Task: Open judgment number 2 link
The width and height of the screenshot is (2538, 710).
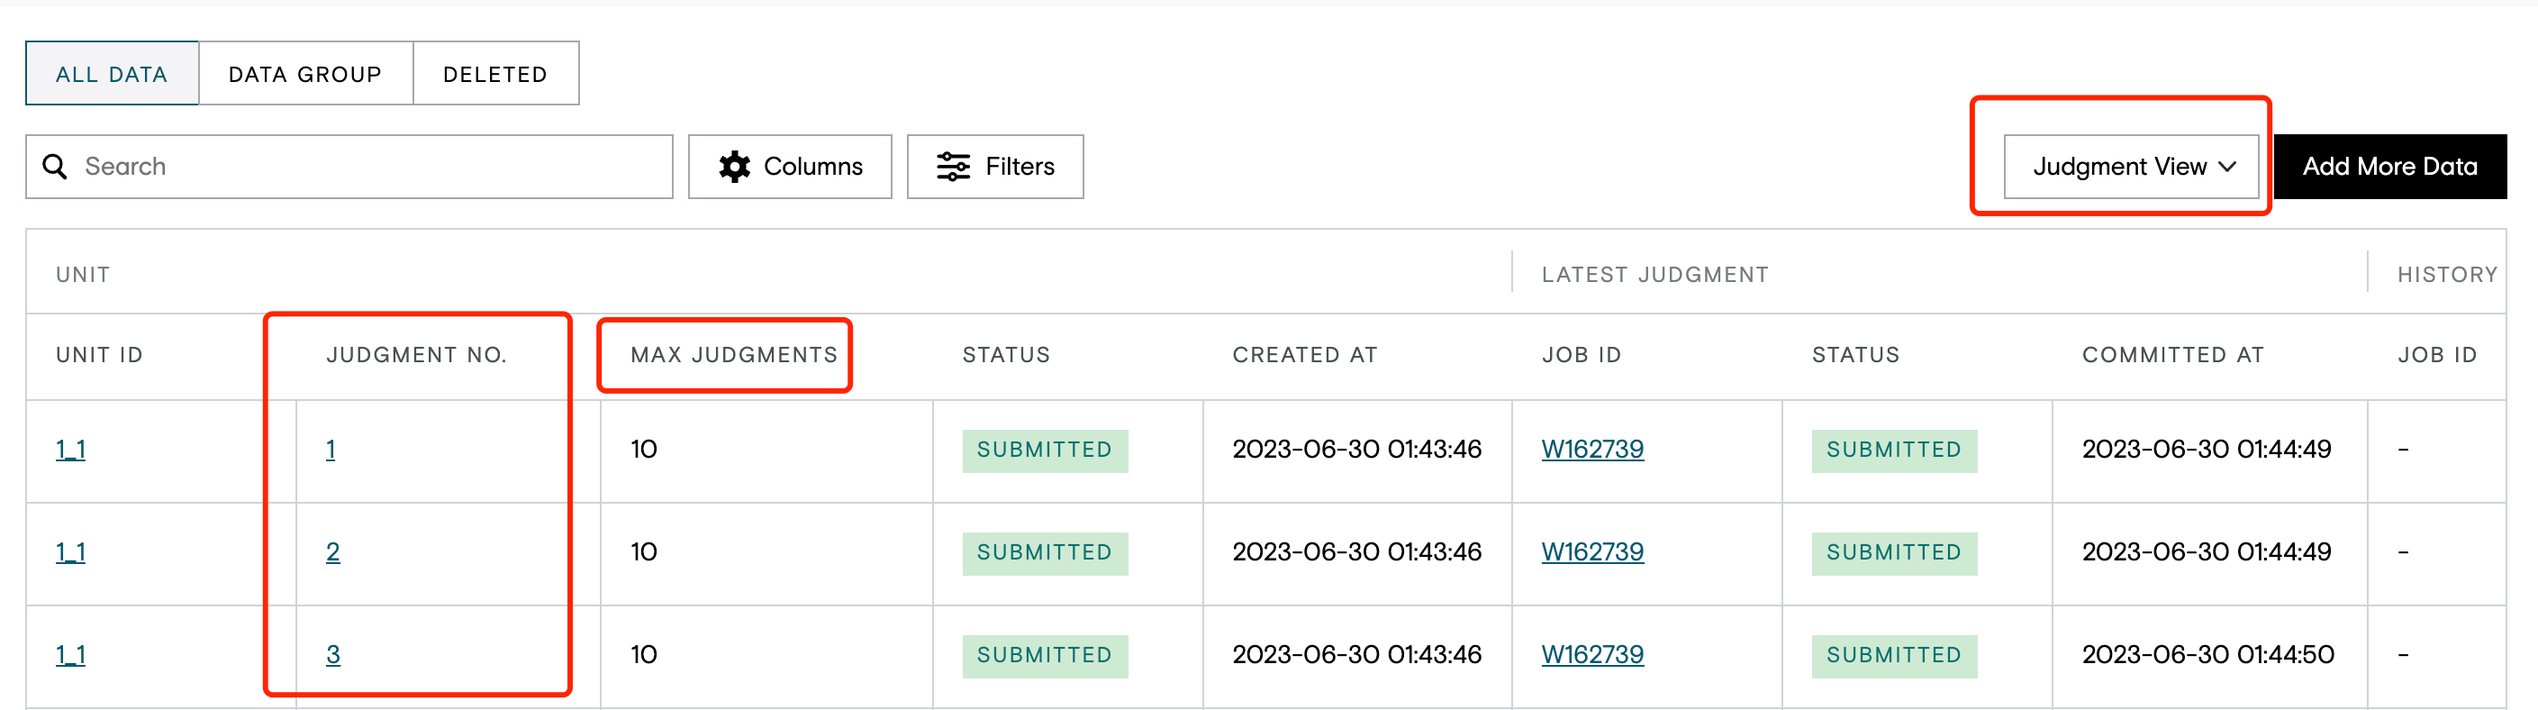Action: pos(333,552)
